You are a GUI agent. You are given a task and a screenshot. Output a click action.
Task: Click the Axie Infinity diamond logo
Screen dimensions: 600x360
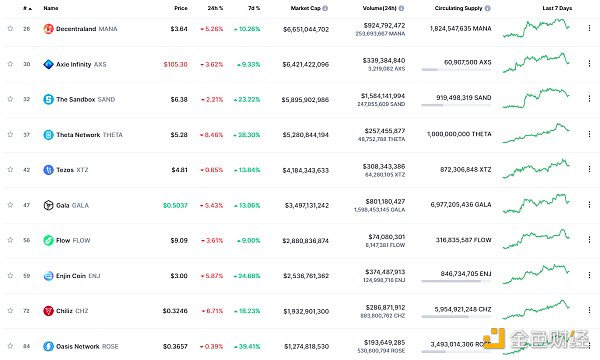[48, 64]
